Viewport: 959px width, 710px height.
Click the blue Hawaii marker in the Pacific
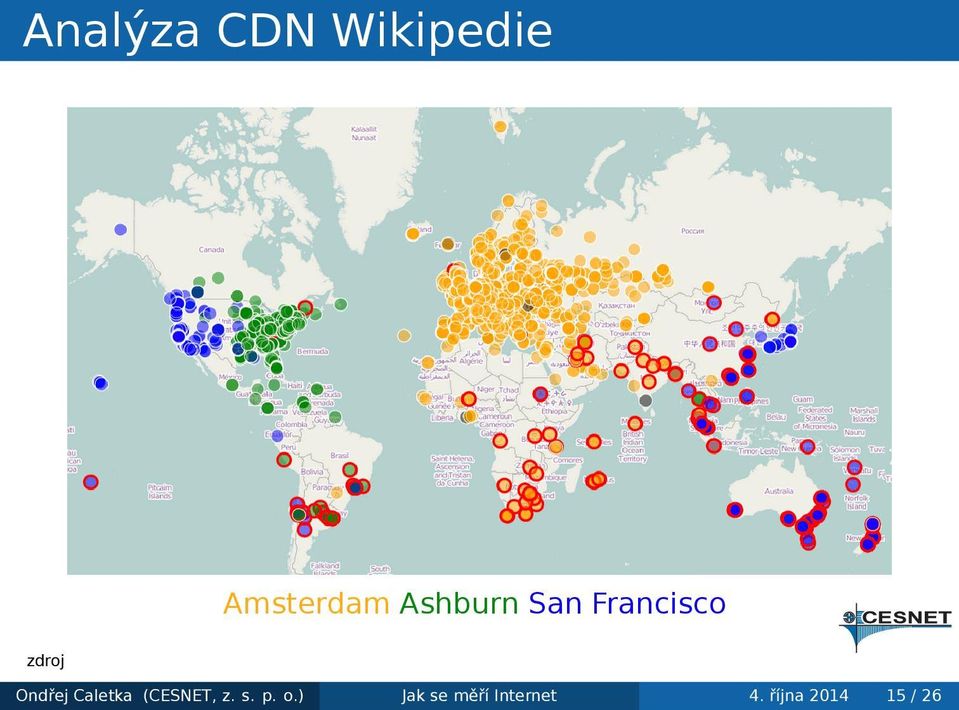point(101,383)
